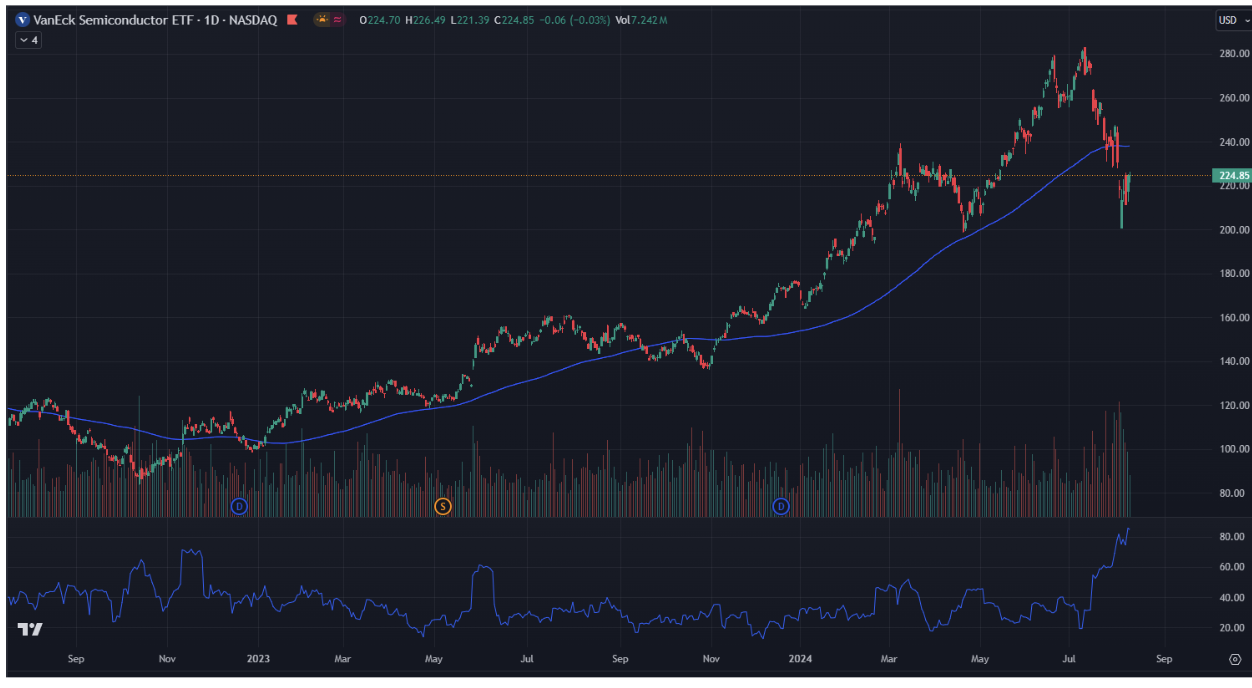This screenshot has height=688, width=1252.
Task: Click the 180.00 price axis label
Action: [x=1233, y=273]
